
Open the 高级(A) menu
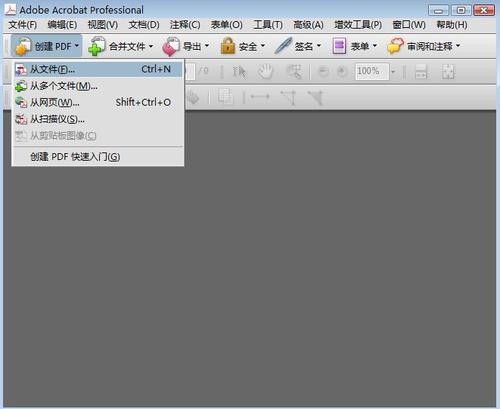pyautogui.click(x=308, y=25)
